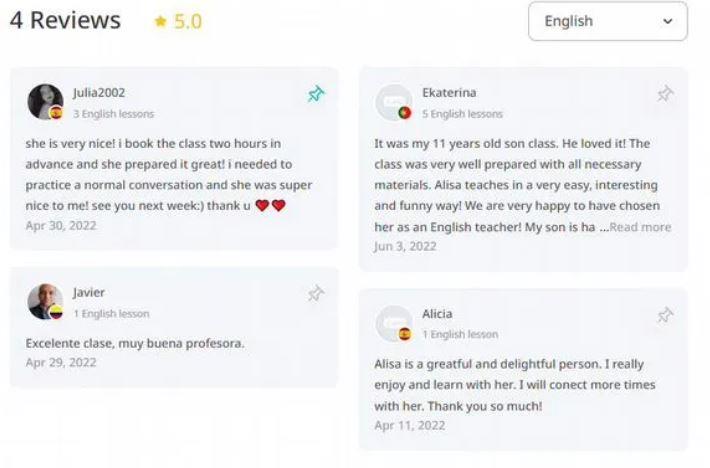710x468 pixels.
Task: Click Alicia's avatar icon
Action: point(393,323)
